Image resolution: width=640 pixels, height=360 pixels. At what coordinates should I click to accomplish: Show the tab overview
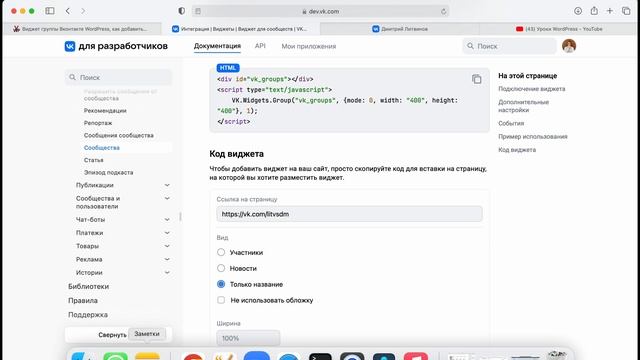tap(626, 11)
